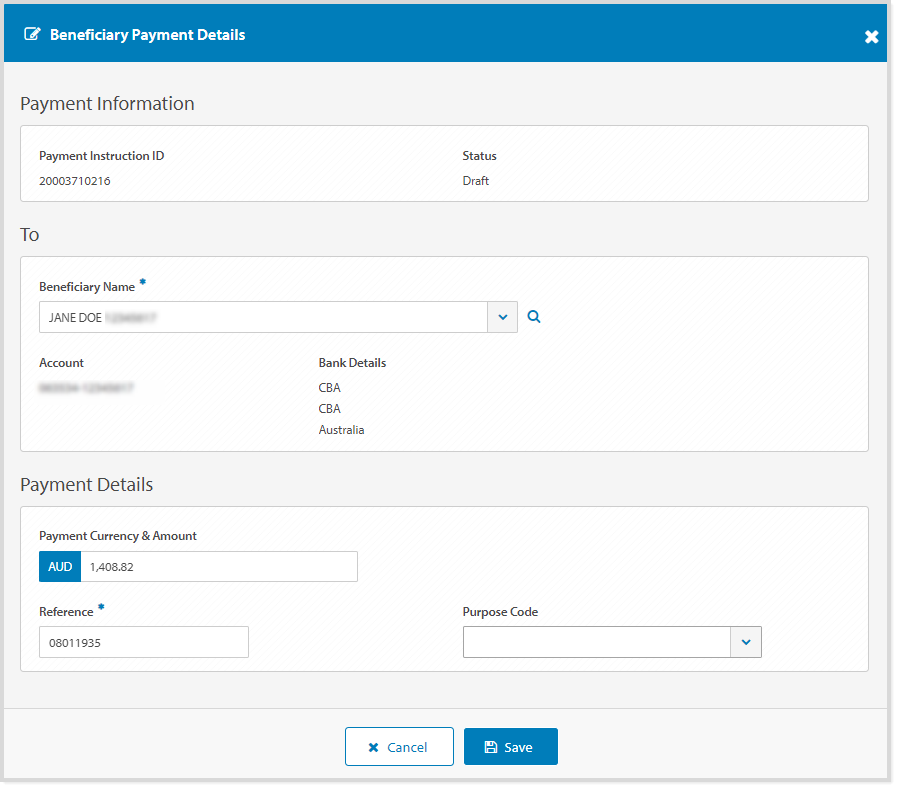
Task: Select the payment amount field showing 1,408.82
Action: click(x=218, y=566)
